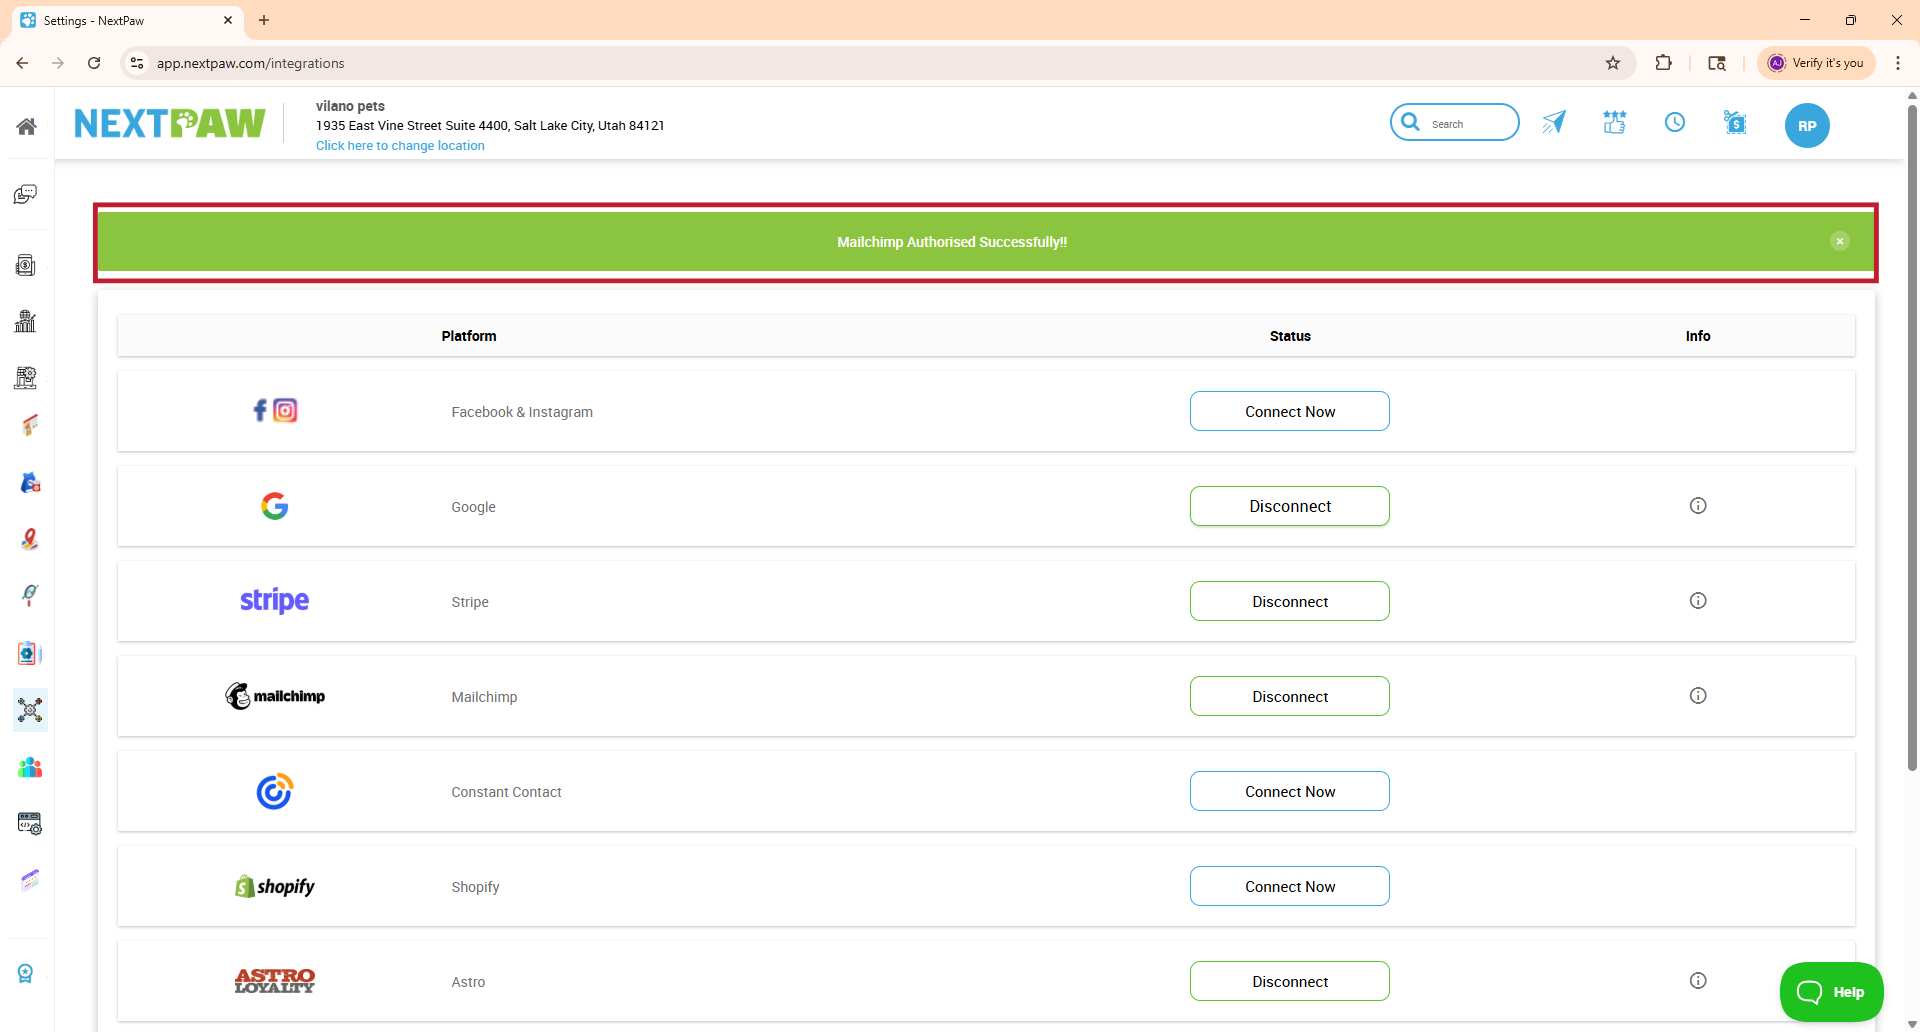Click the browser address bar URL

(250, 63)
